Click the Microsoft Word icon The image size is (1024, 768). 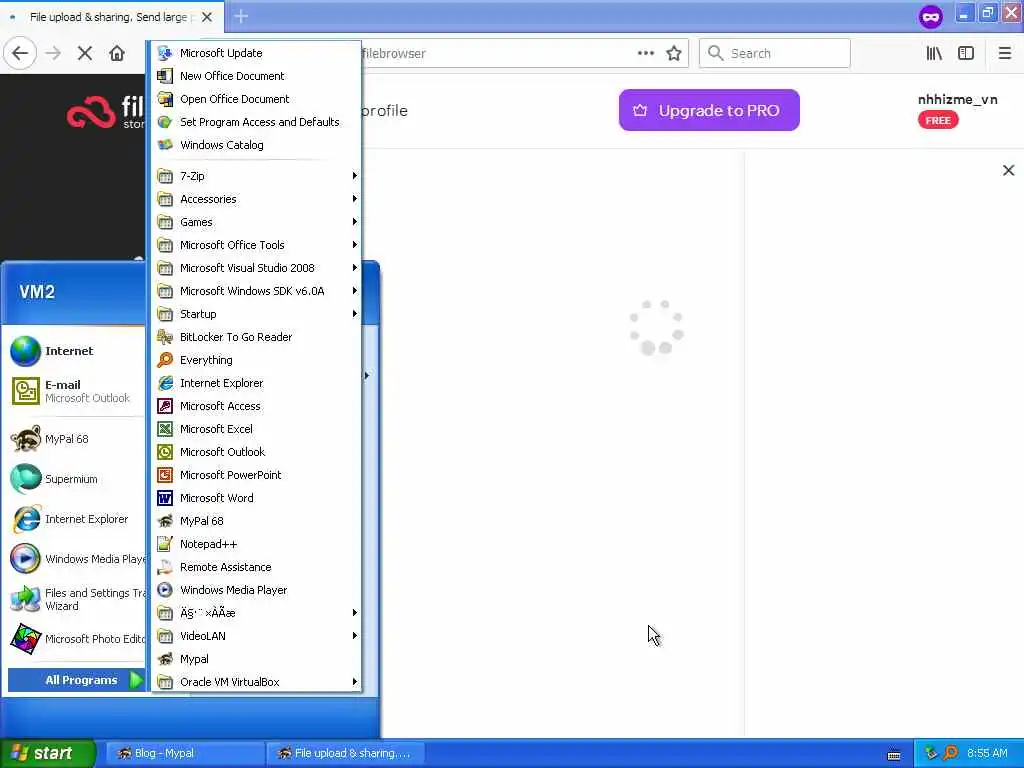(x=165, y=498)
